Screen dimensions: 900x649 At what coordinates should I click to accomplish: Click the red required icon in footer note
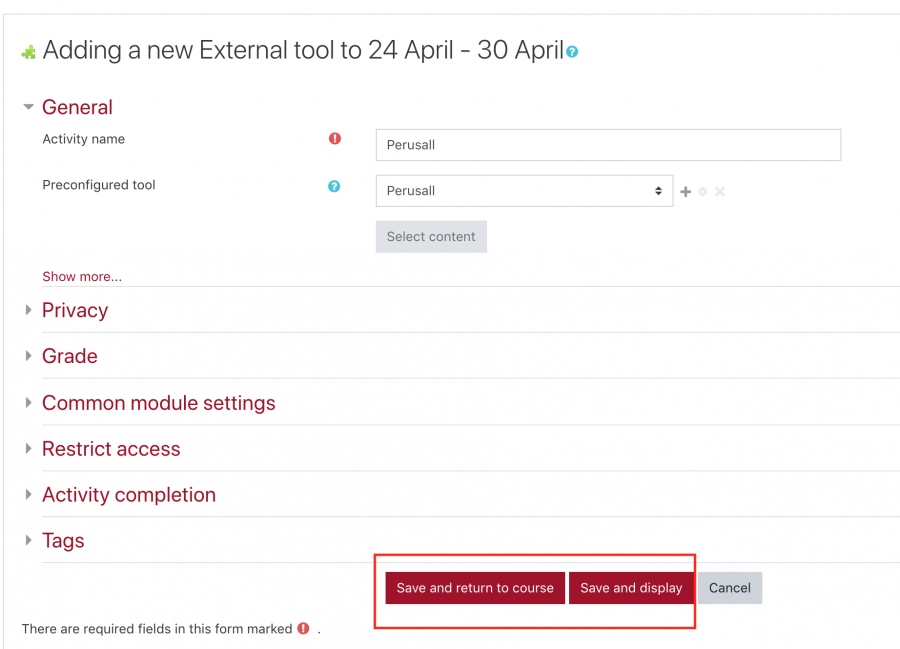(304, 628)
